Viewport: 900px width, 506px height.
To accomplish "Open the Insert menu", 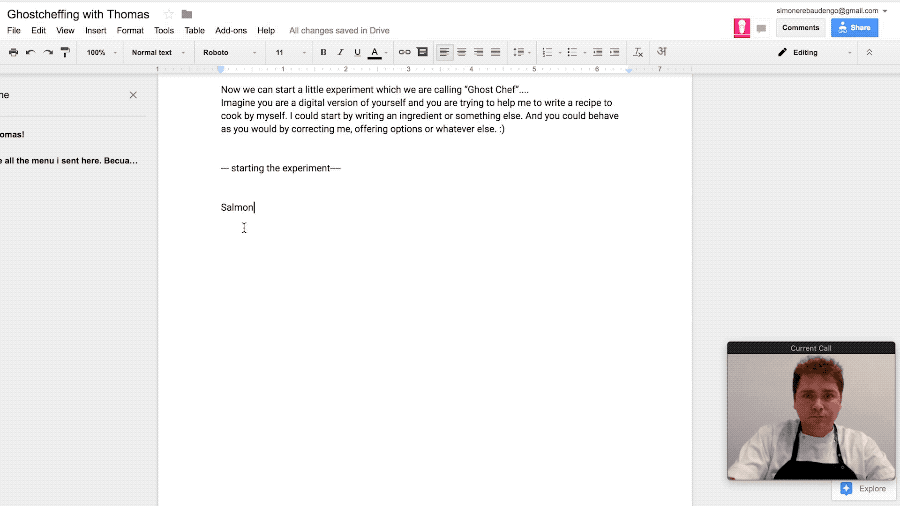I will pos(95,31).
